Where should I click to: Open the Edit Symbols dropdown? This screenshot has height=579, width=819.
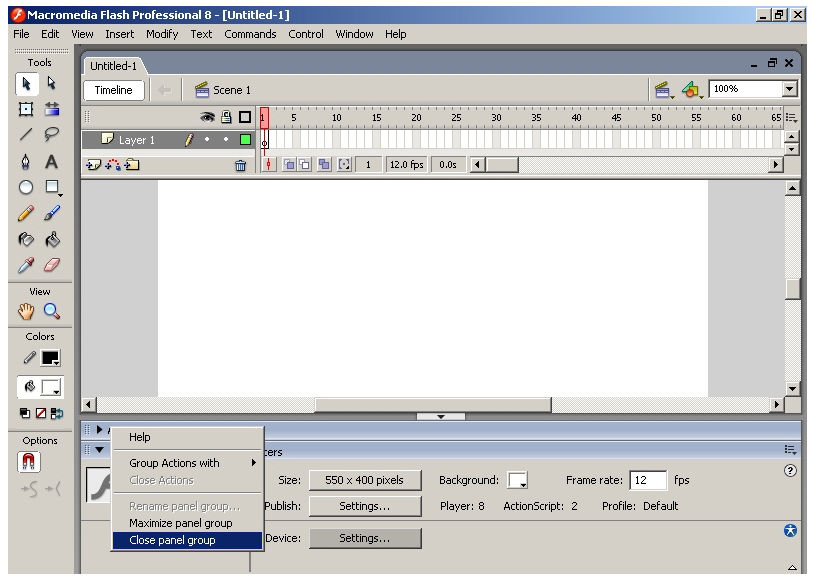(692, 90)
